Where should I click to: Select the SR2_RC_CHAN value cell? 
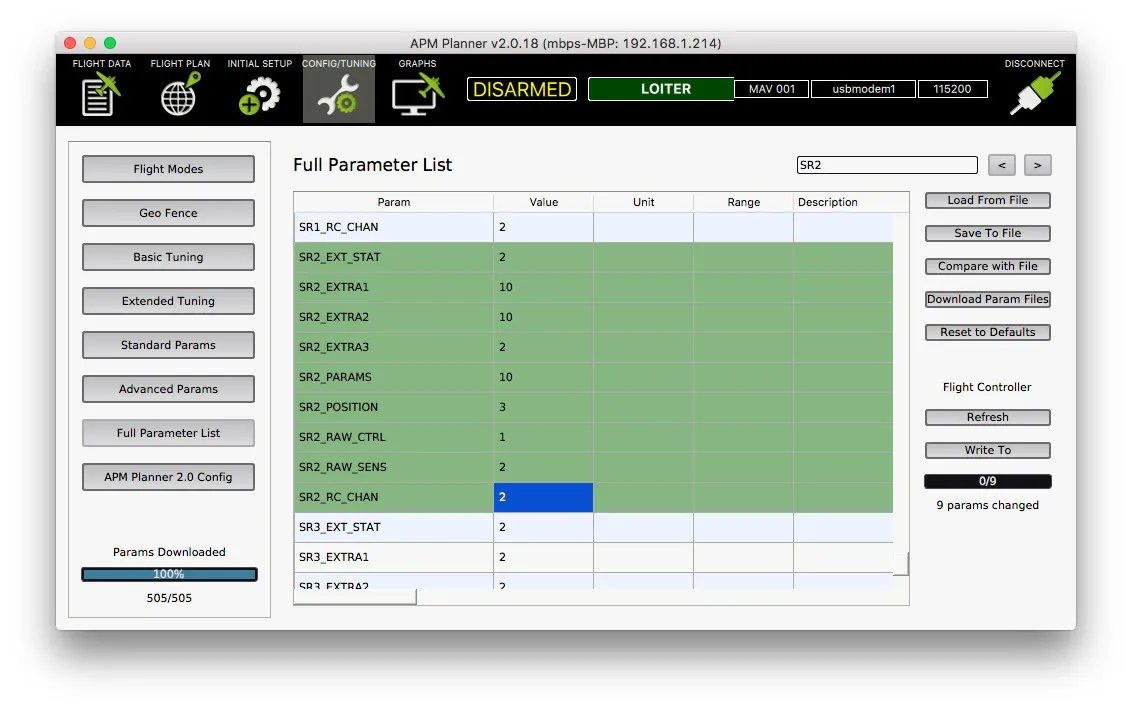point(543,497)
